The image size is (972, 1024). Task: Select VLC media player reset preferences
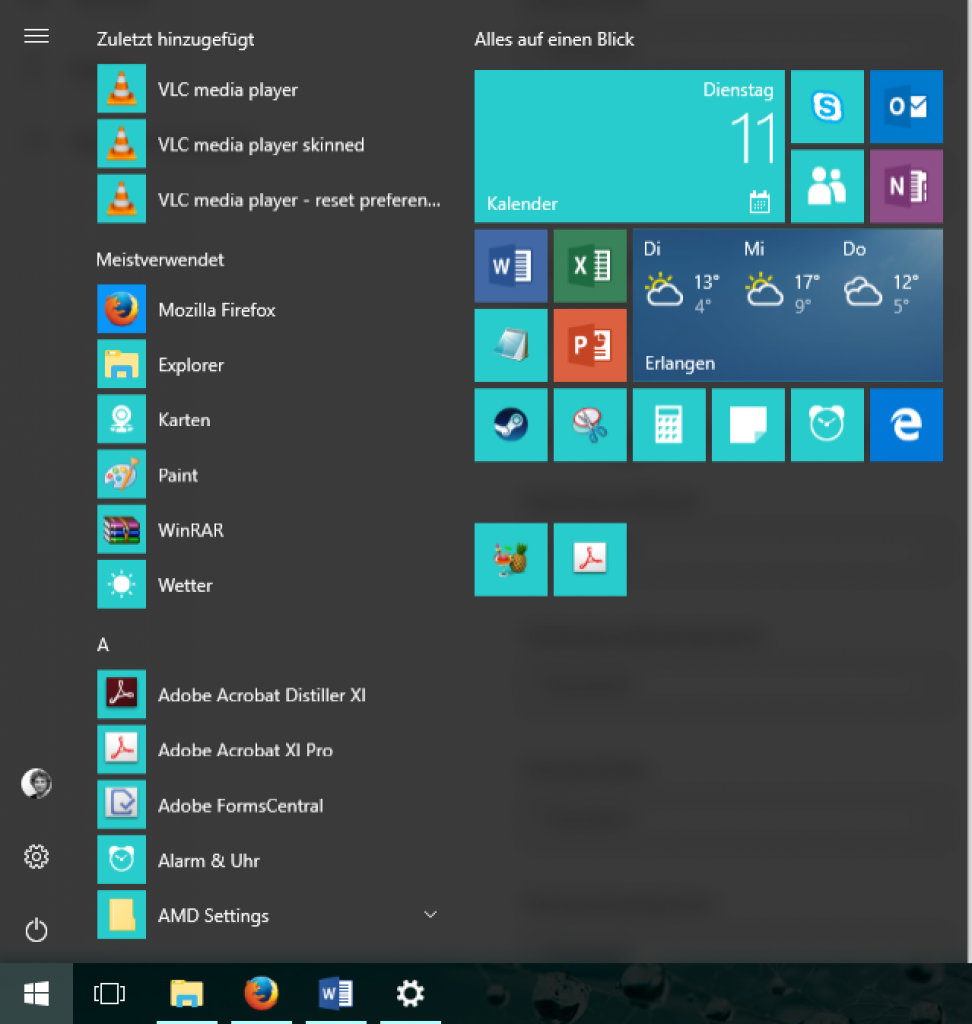270,199
